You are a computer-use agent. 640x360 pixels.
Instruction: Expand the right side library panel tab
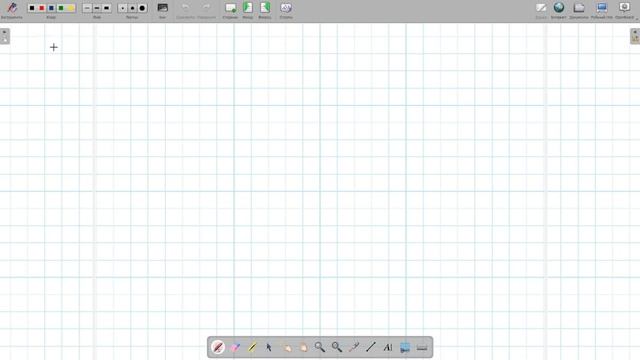[x=635, y=36]
